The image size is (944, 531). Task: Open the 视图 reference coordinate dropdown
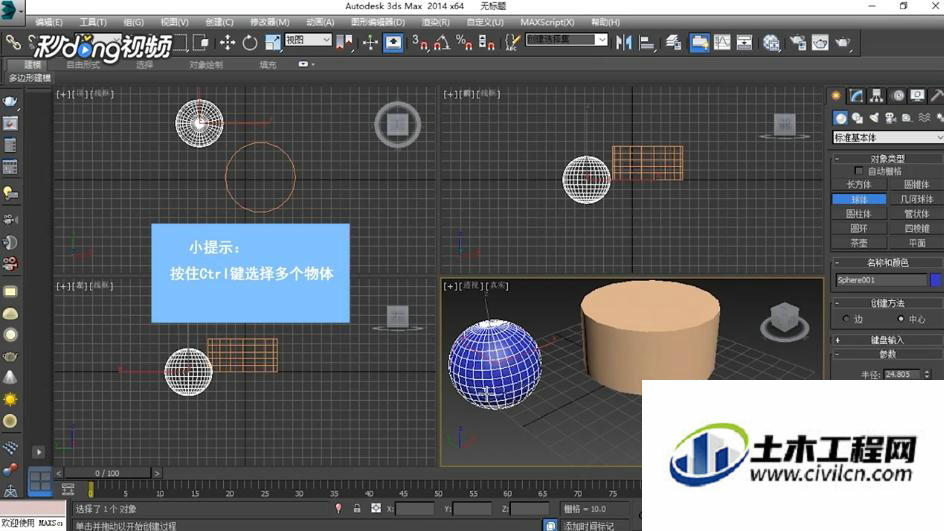tap(308, 40)
